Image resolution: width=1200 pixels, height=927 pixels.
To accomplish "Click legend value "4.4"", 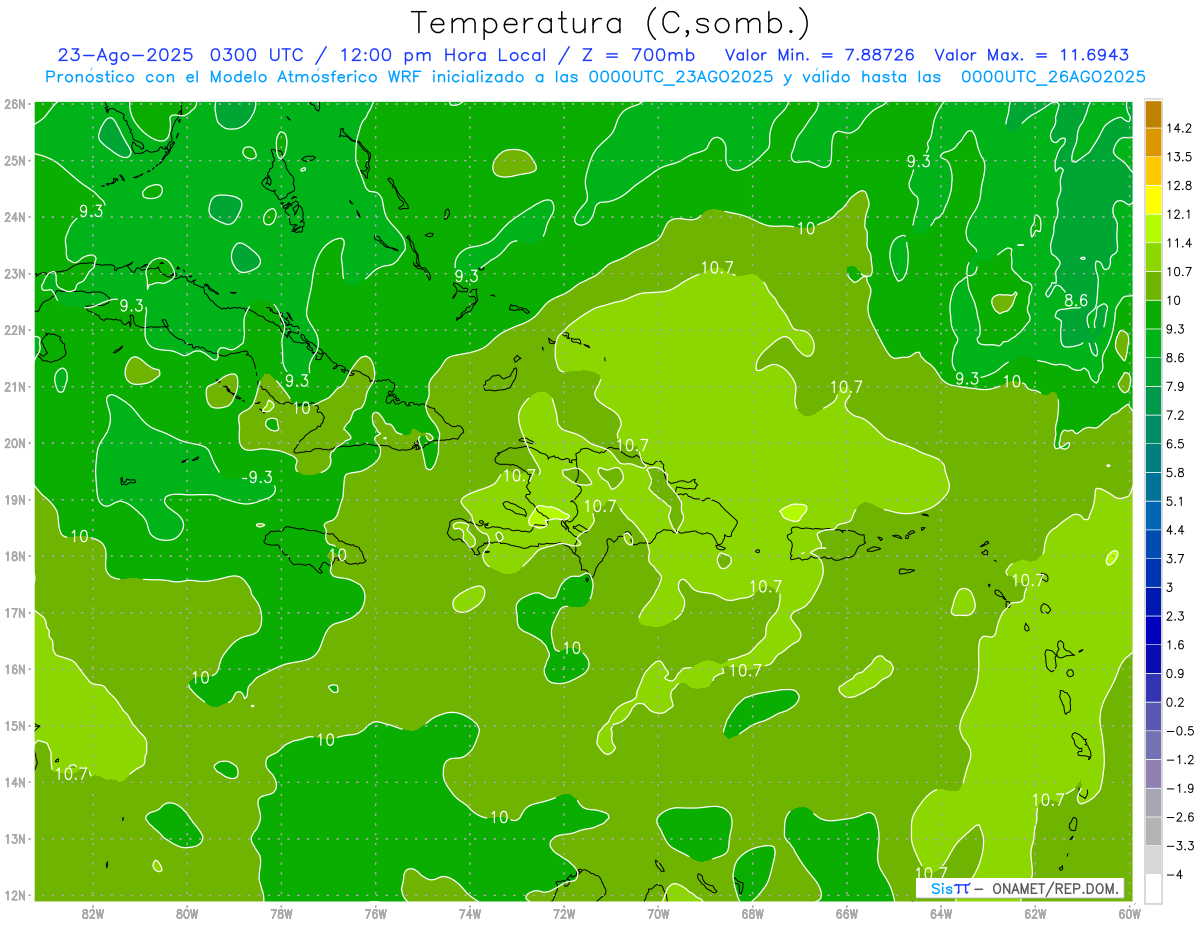I will (1175, 529).
